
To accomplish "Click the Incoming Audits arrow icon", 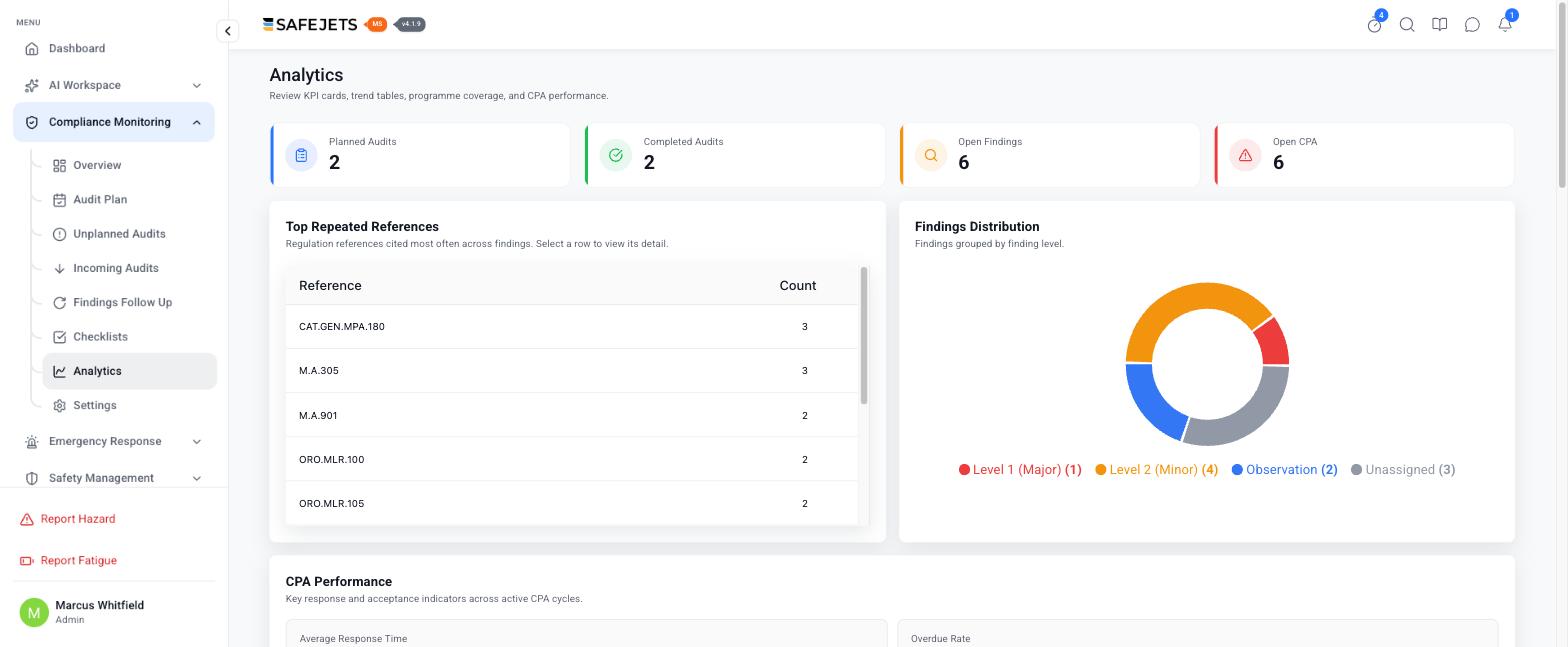I will tap(60, 268).
